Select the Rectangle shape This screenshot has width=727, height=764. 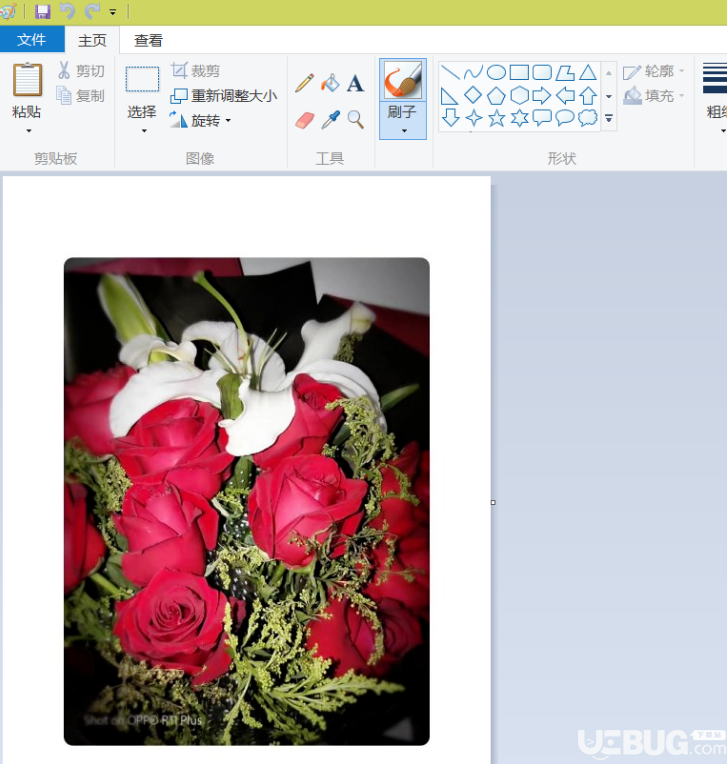point(519,73)
